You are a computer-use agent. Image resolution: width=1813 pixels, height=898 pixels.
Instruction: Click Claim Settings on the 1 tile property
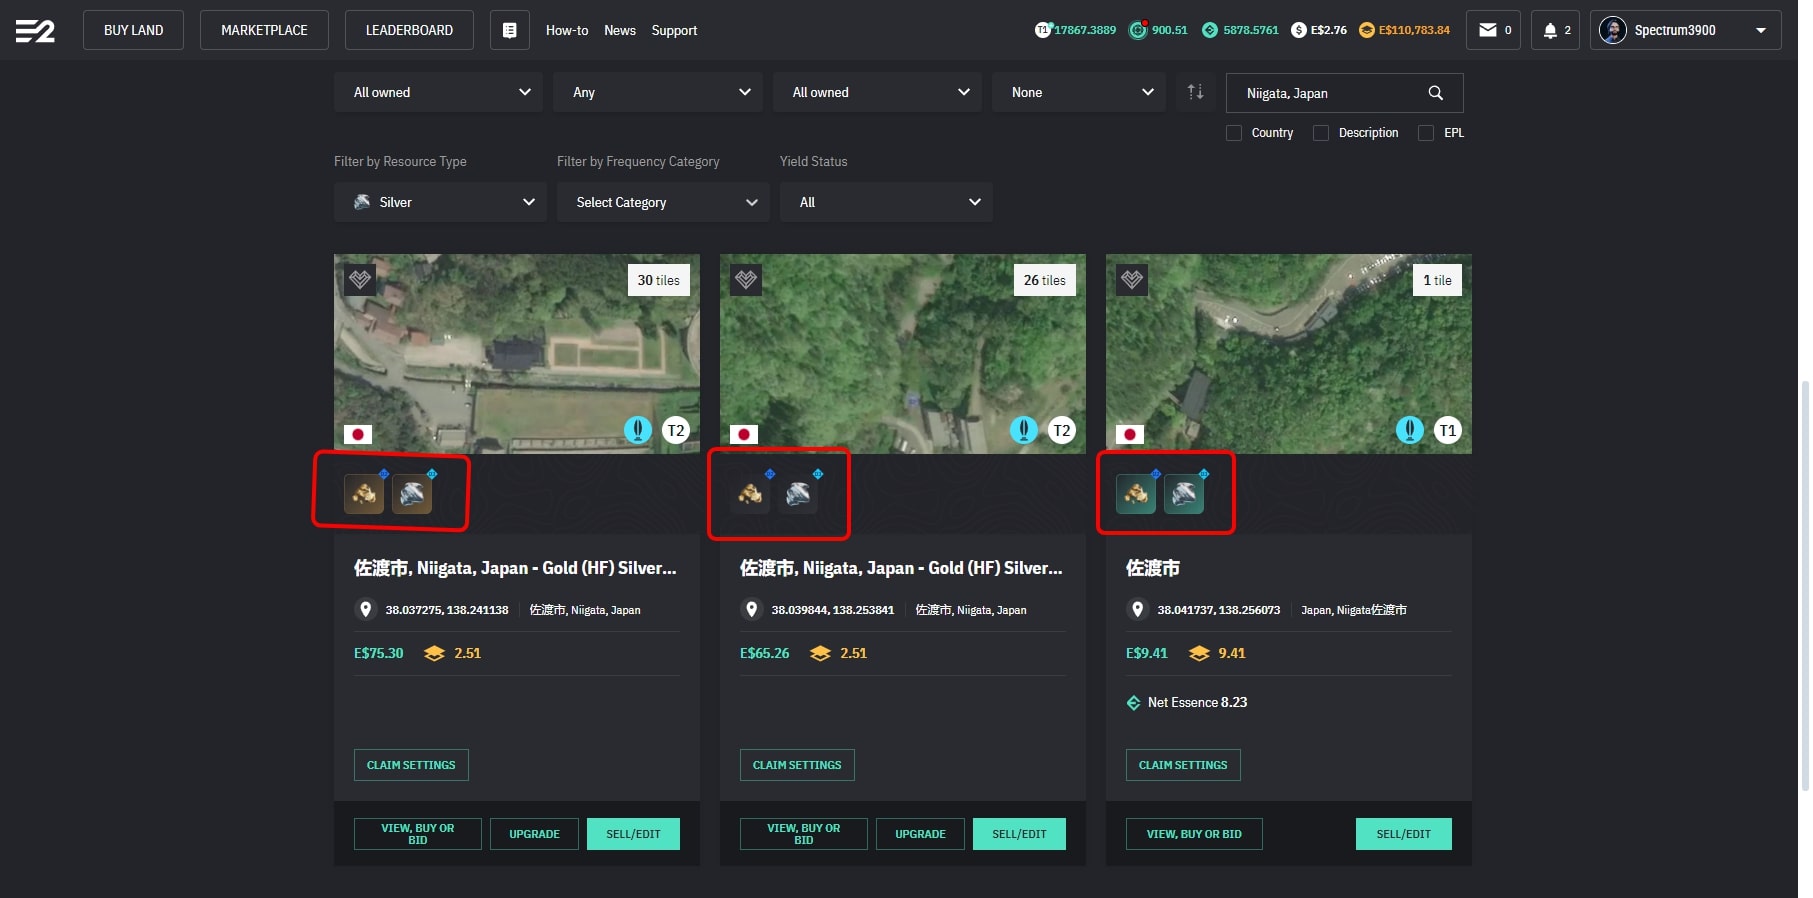(1183, 765)
